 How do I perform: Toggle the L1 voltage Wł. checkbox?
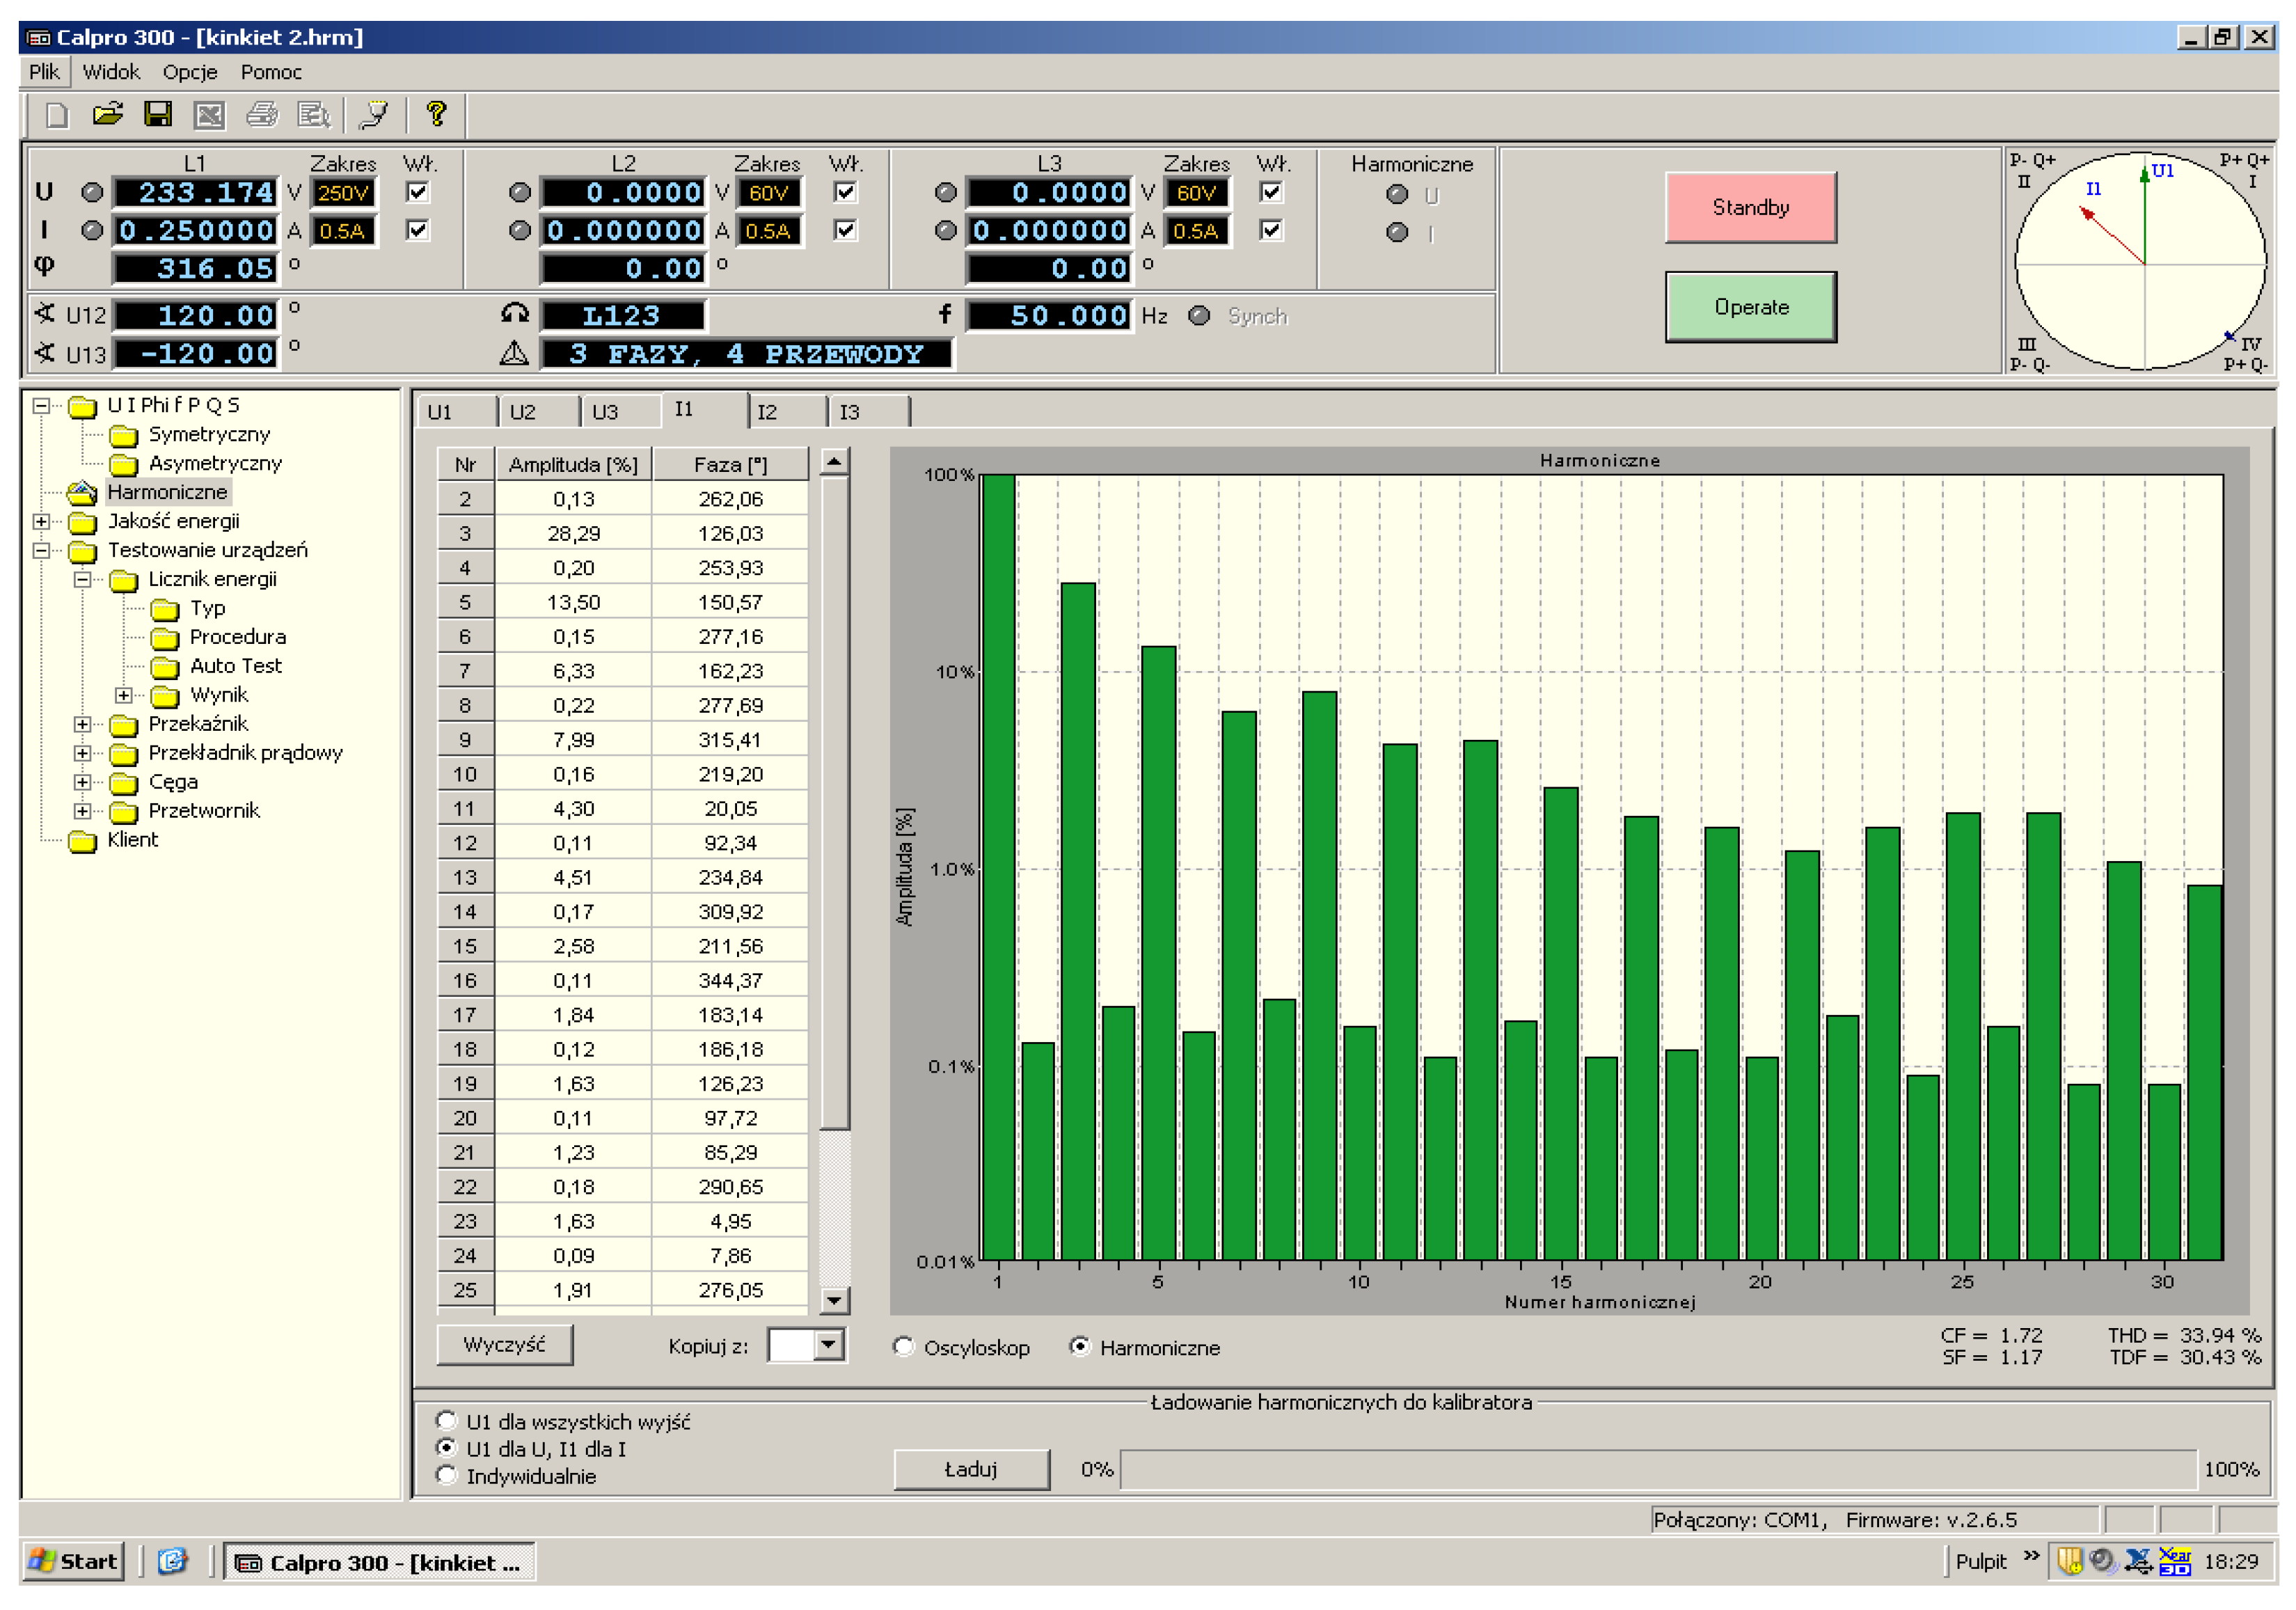[418, 192]
